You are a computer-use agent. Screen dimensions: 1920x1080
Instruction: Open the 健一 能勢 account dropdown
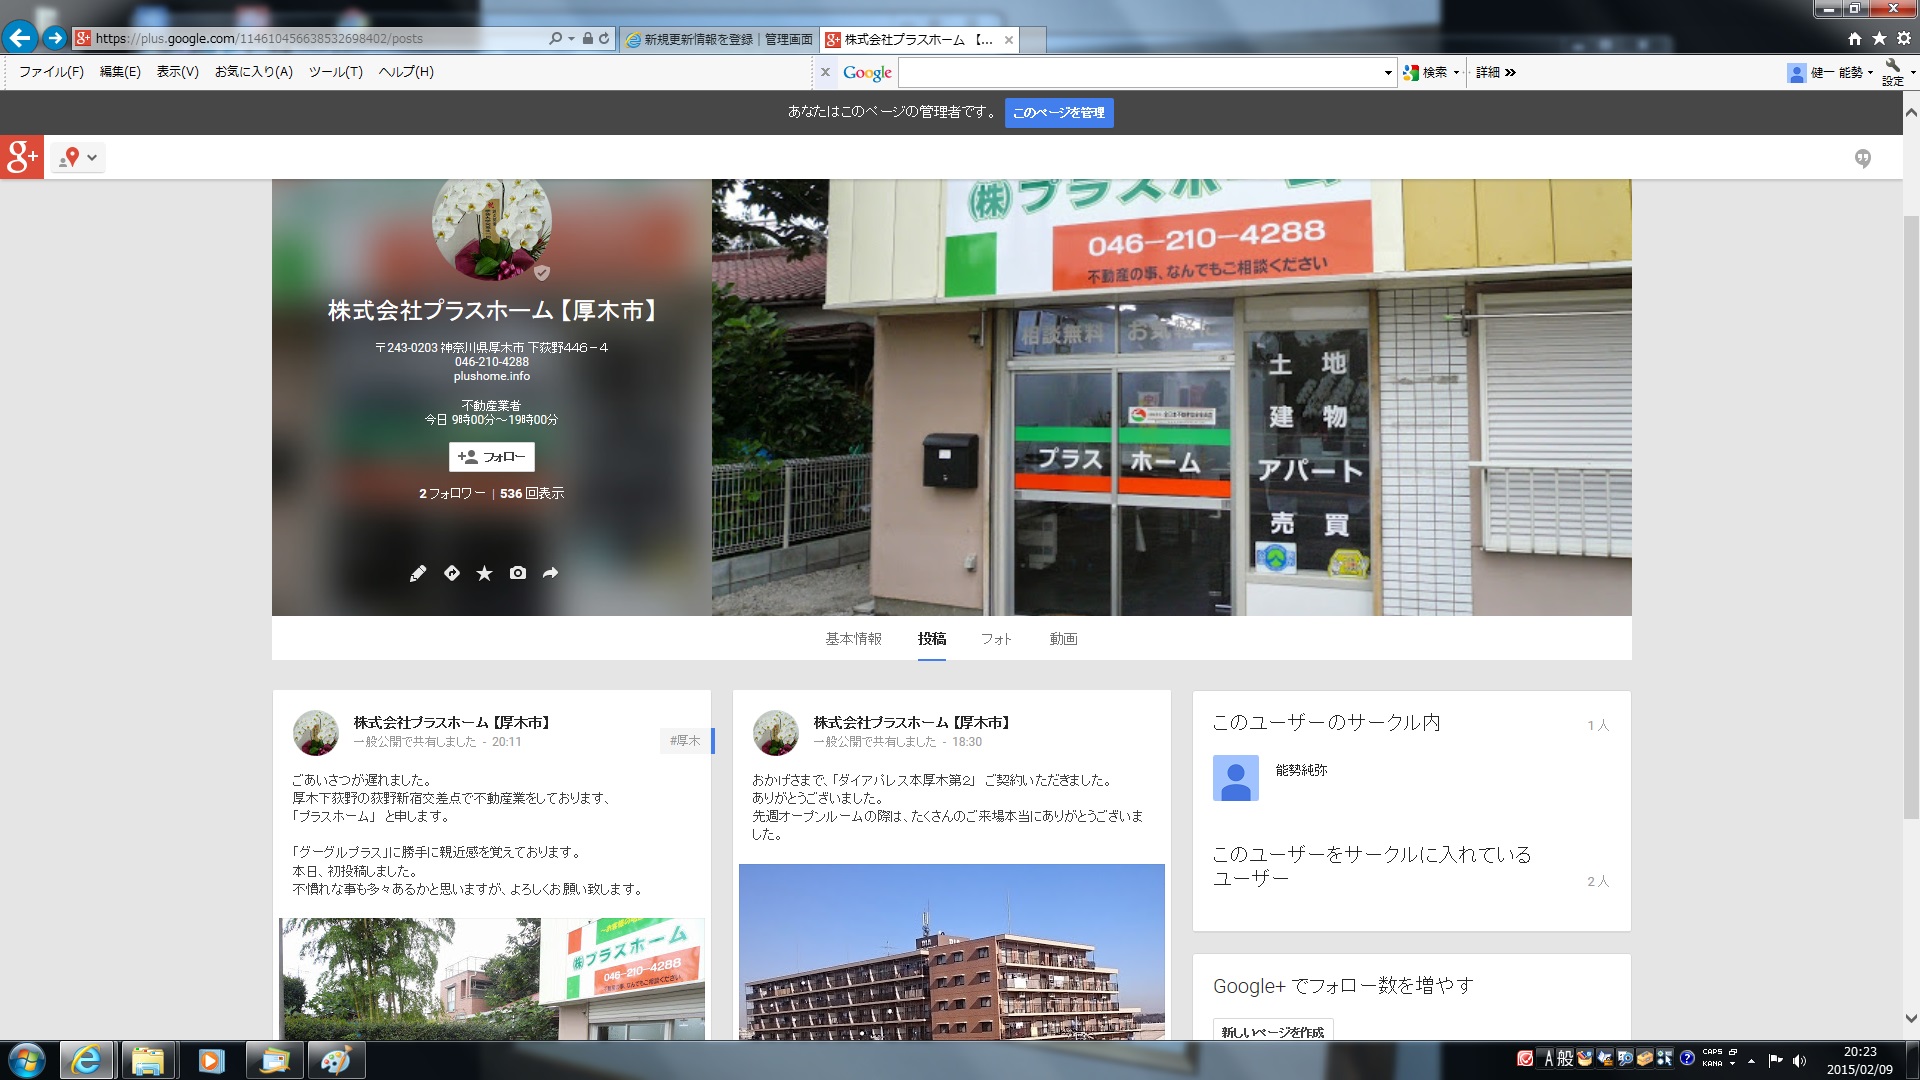coord(1830,72)
